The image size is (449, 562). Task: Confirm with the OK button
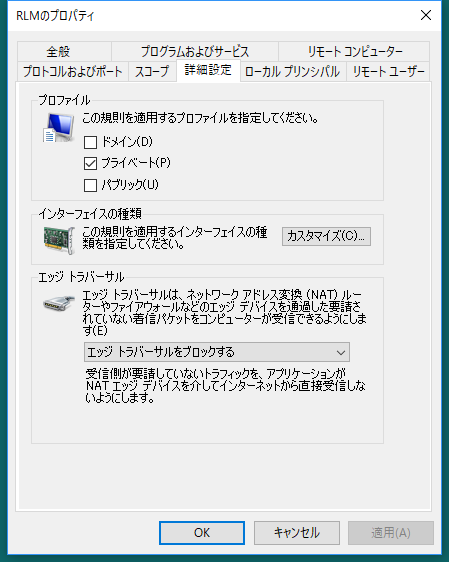pos(202,533)
